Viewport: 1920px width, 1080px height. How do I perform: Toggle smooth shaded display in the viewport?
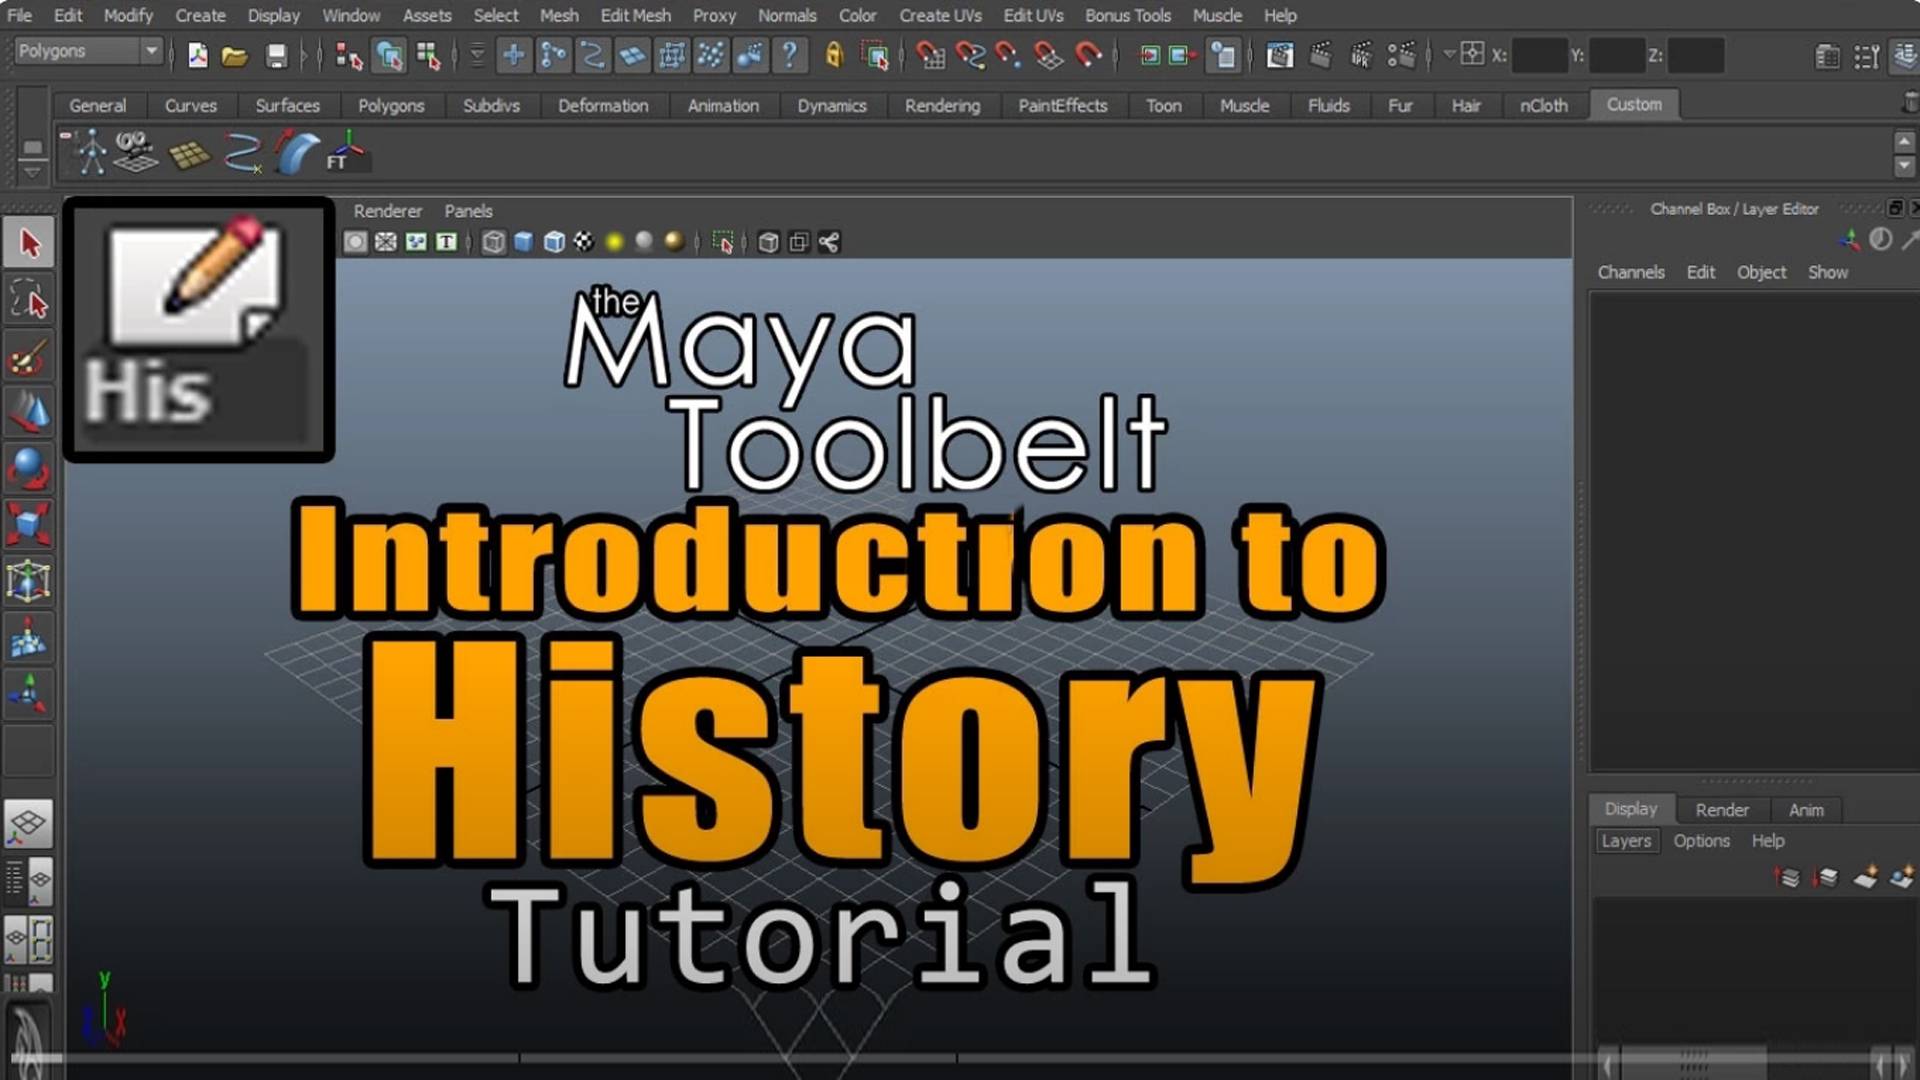coord(523,240)
